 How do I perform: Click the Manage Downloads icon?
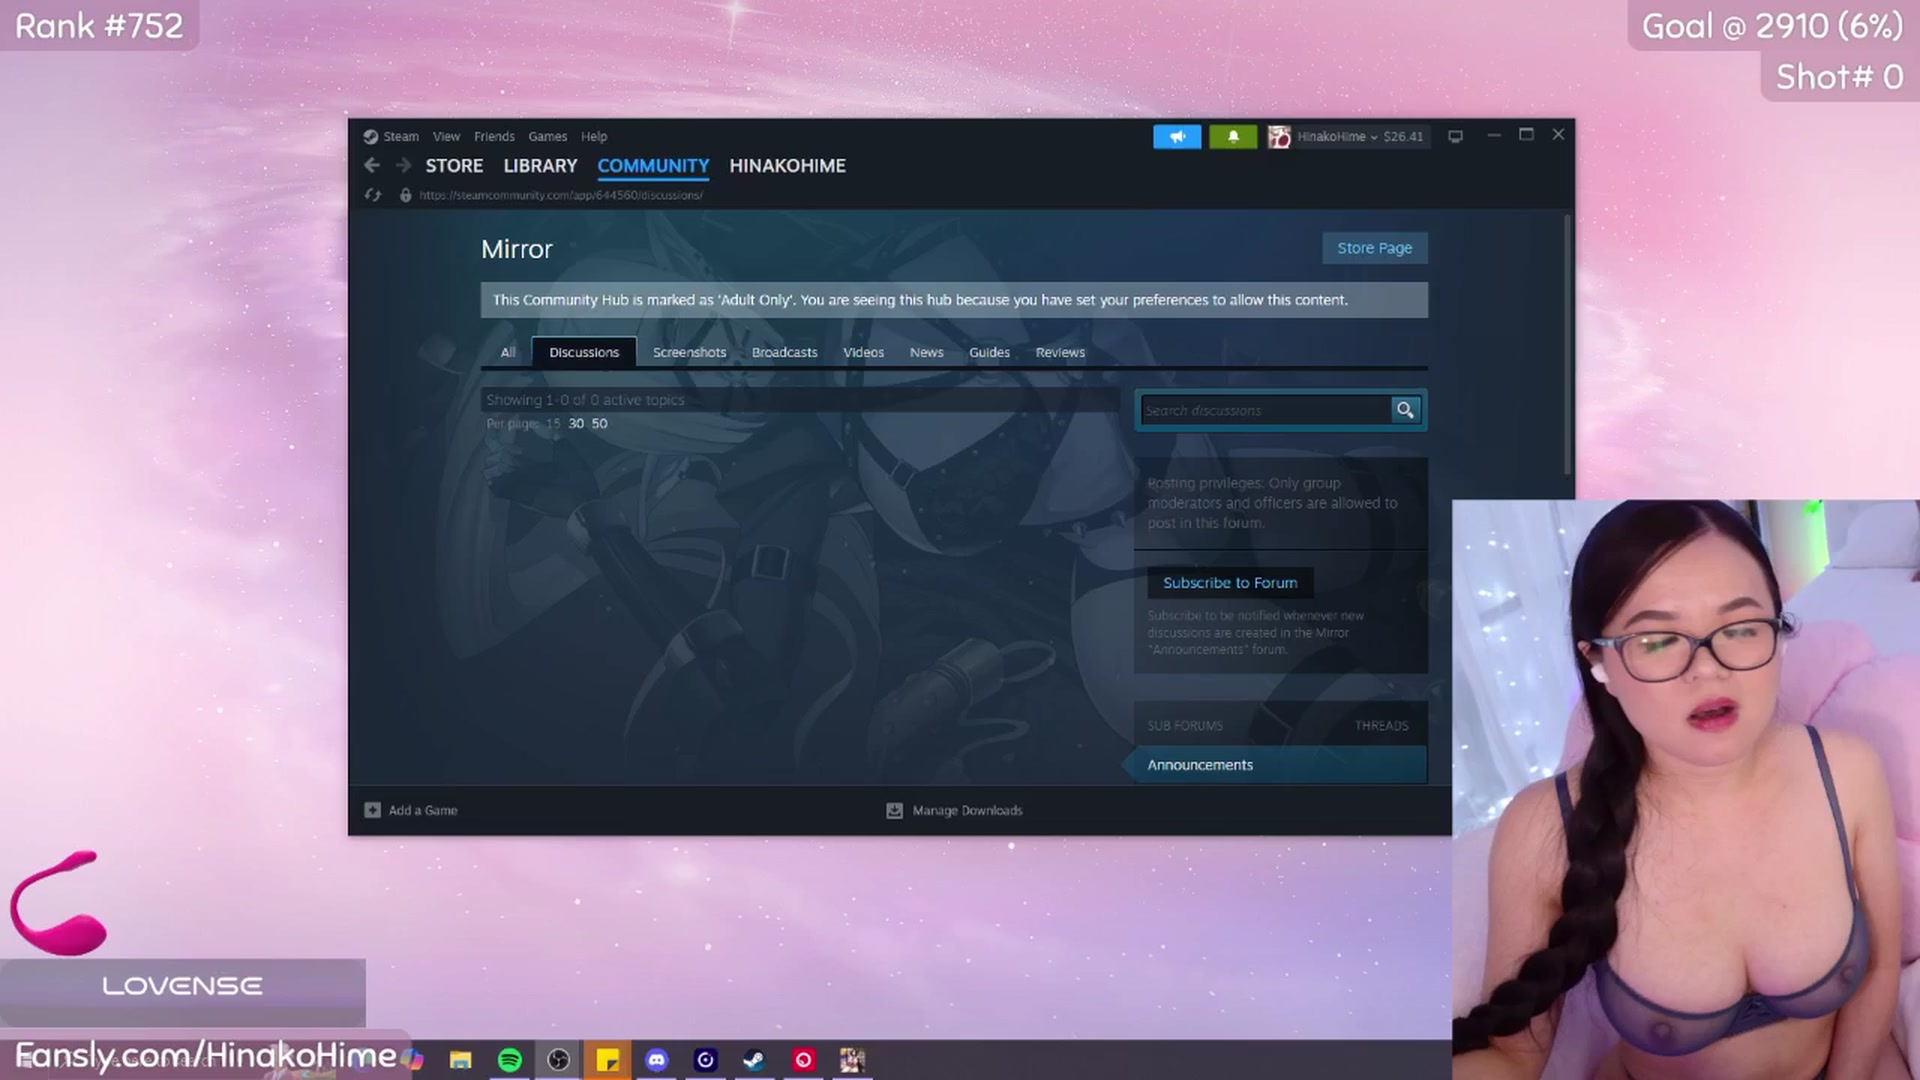(x=894, y=810)
